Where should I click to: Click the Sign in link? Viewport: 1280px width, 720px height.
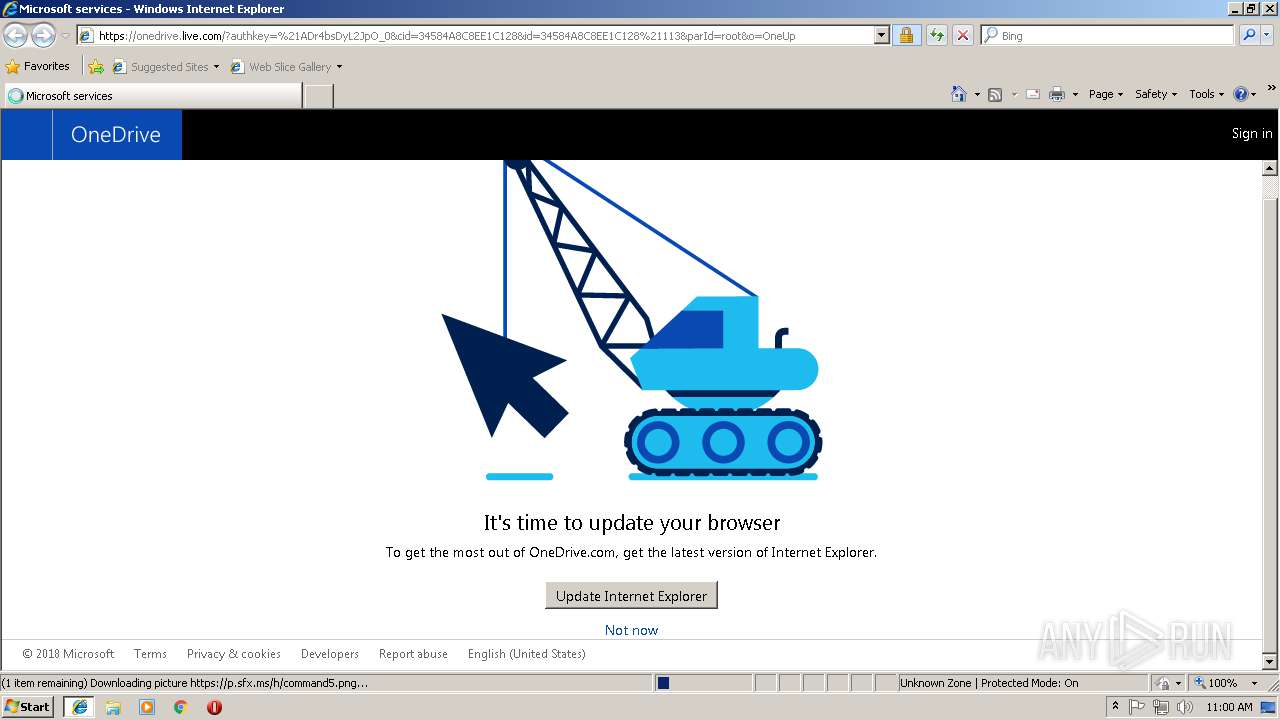pos(1252,134)
